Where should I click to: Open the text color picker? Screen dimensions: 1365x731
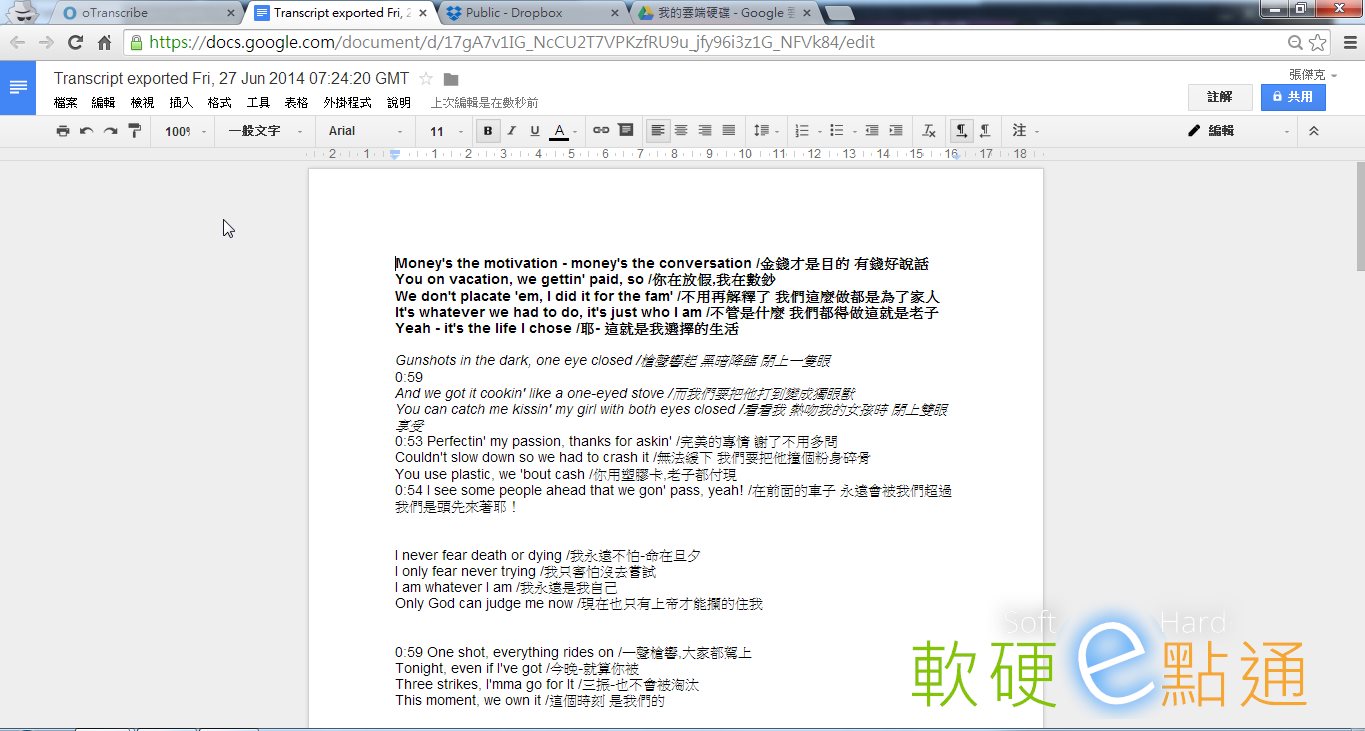559,131
